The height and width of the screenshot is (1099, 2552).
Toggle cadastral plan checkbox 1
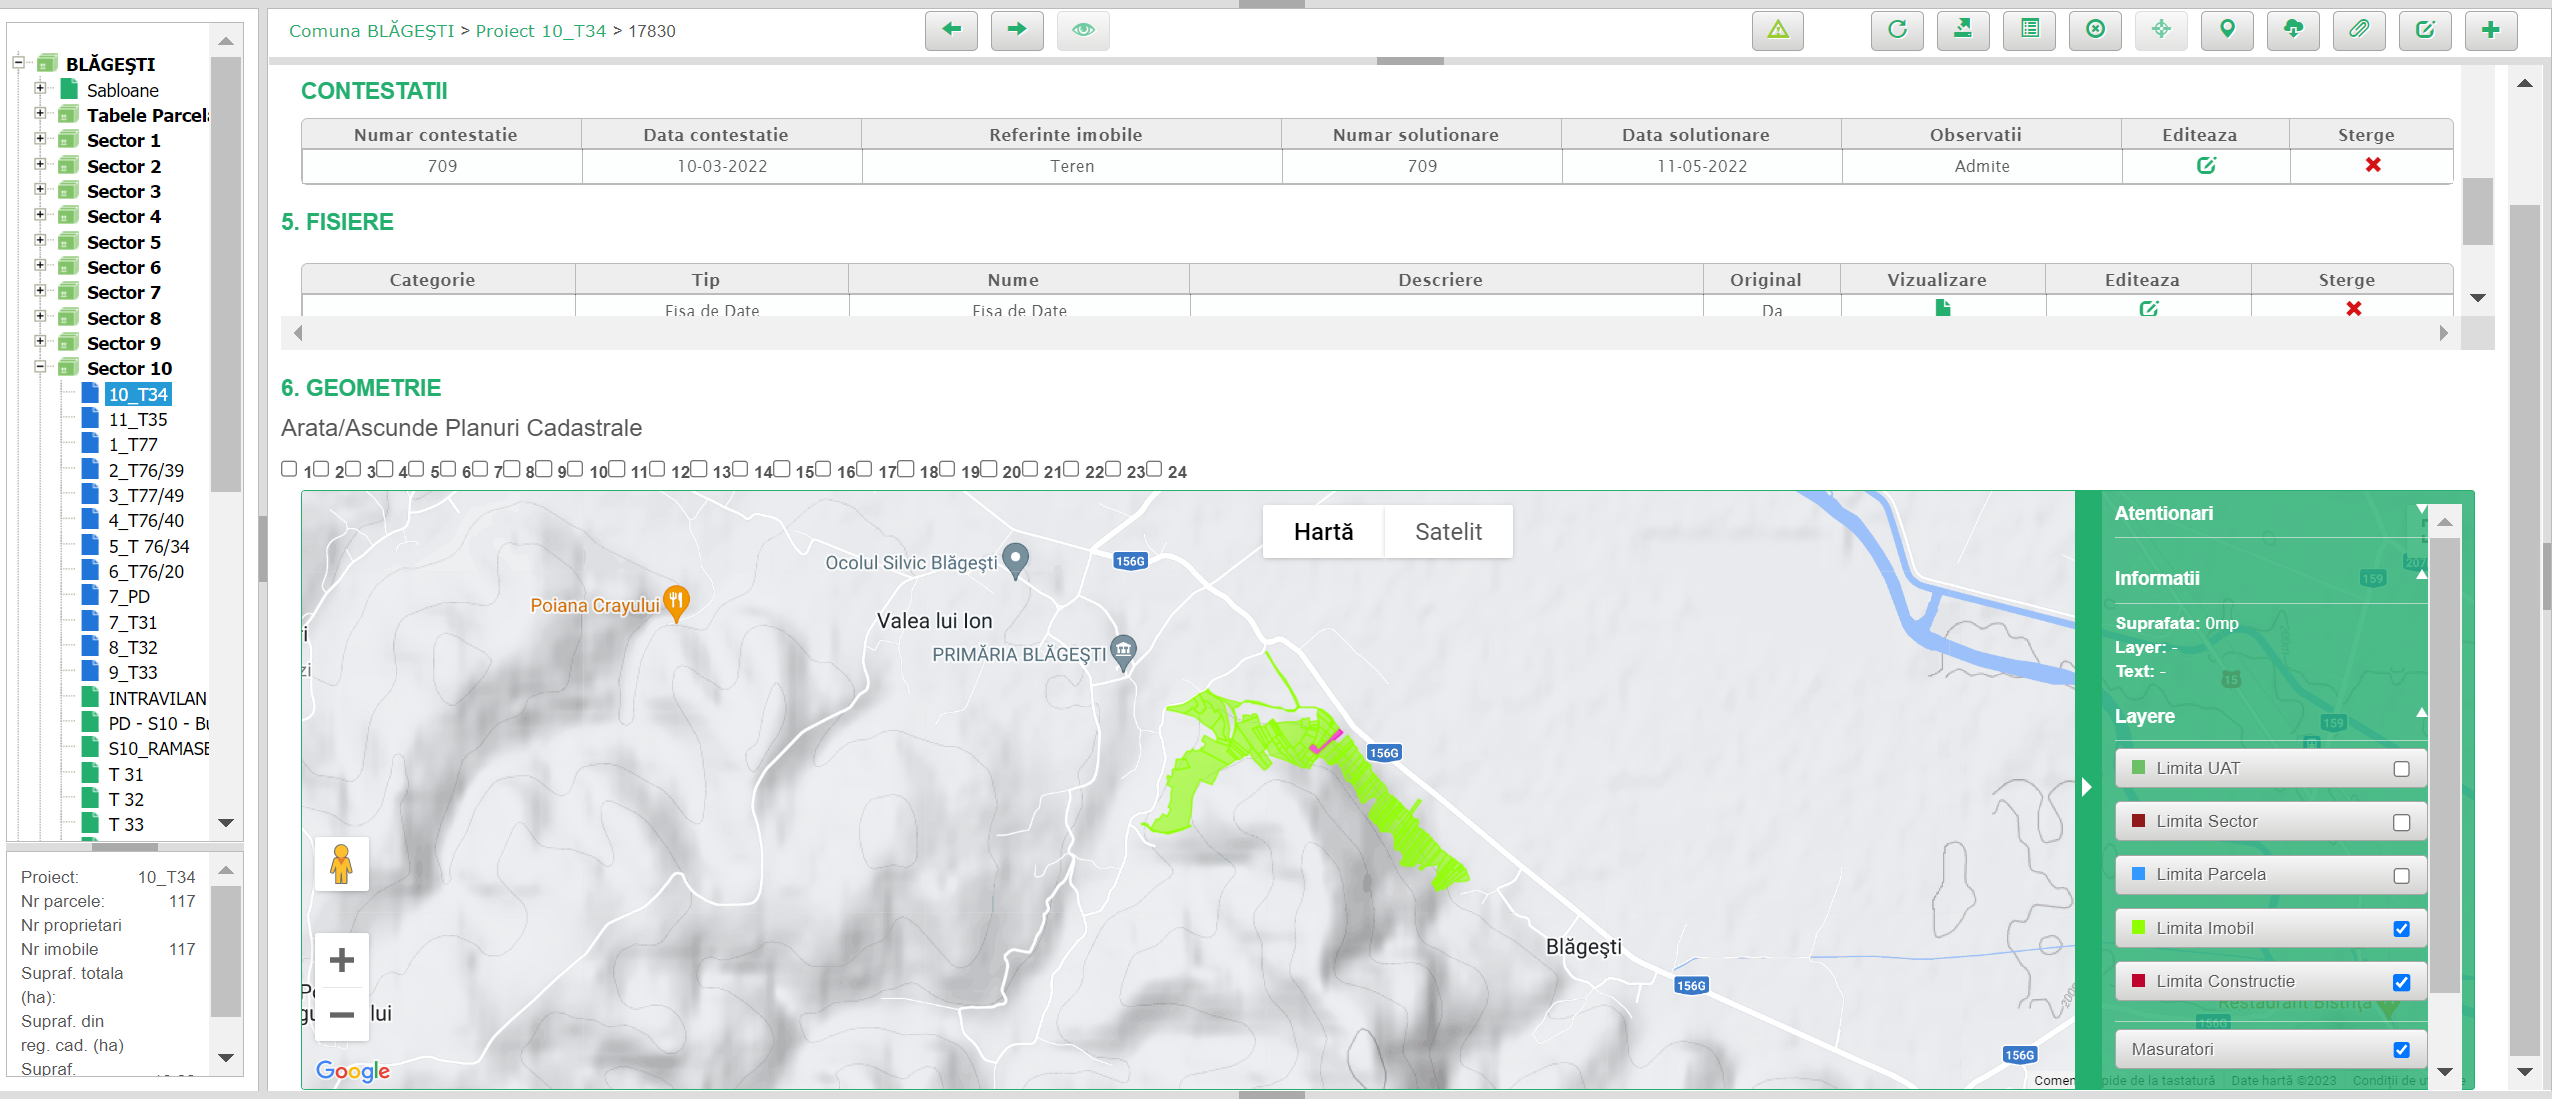pyautogui.click(x=289, y=469)
